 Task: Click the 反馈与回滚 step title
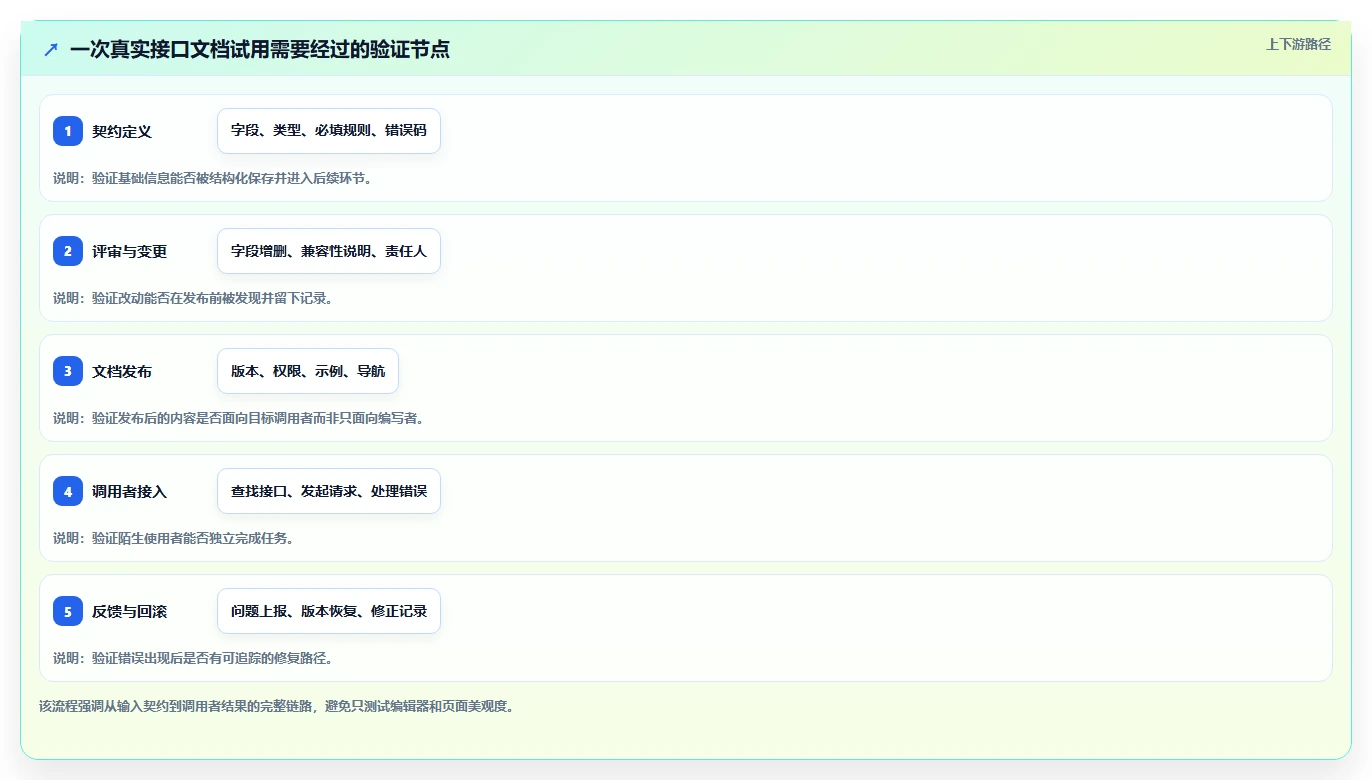click(x=130, y=611)
